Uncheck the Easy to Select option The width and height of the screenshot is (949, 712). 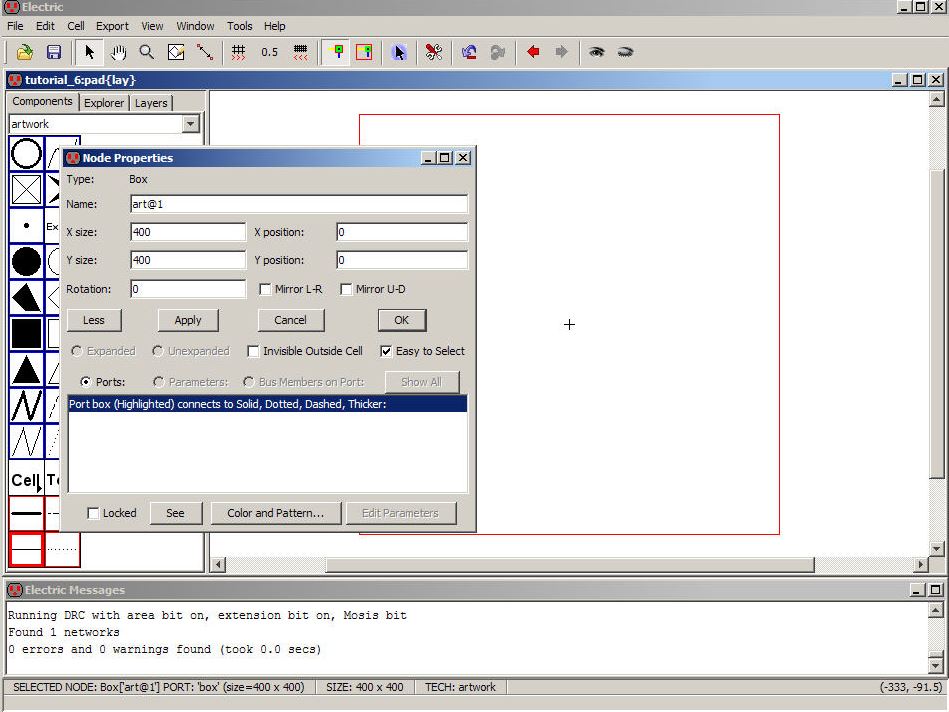pos(386,352)
